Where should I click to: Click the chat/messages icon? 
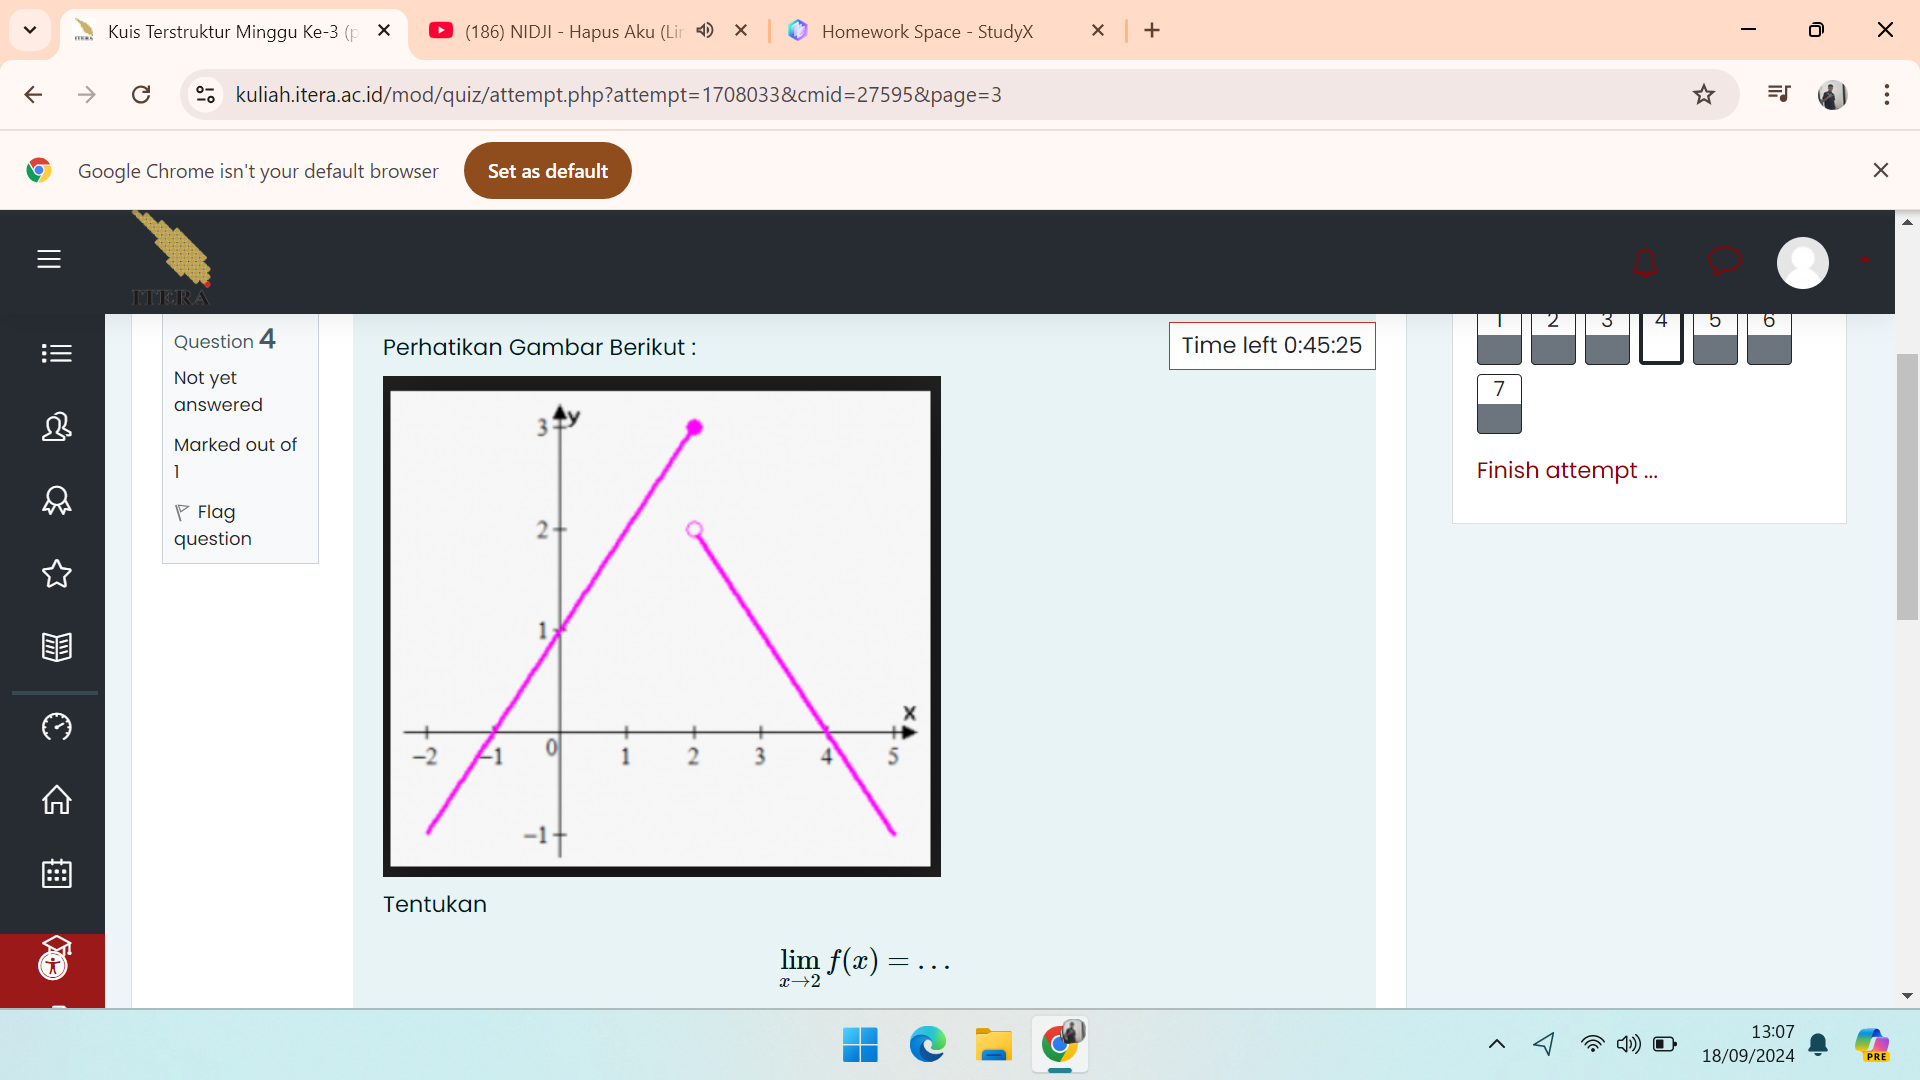[x=1726, y=260]
